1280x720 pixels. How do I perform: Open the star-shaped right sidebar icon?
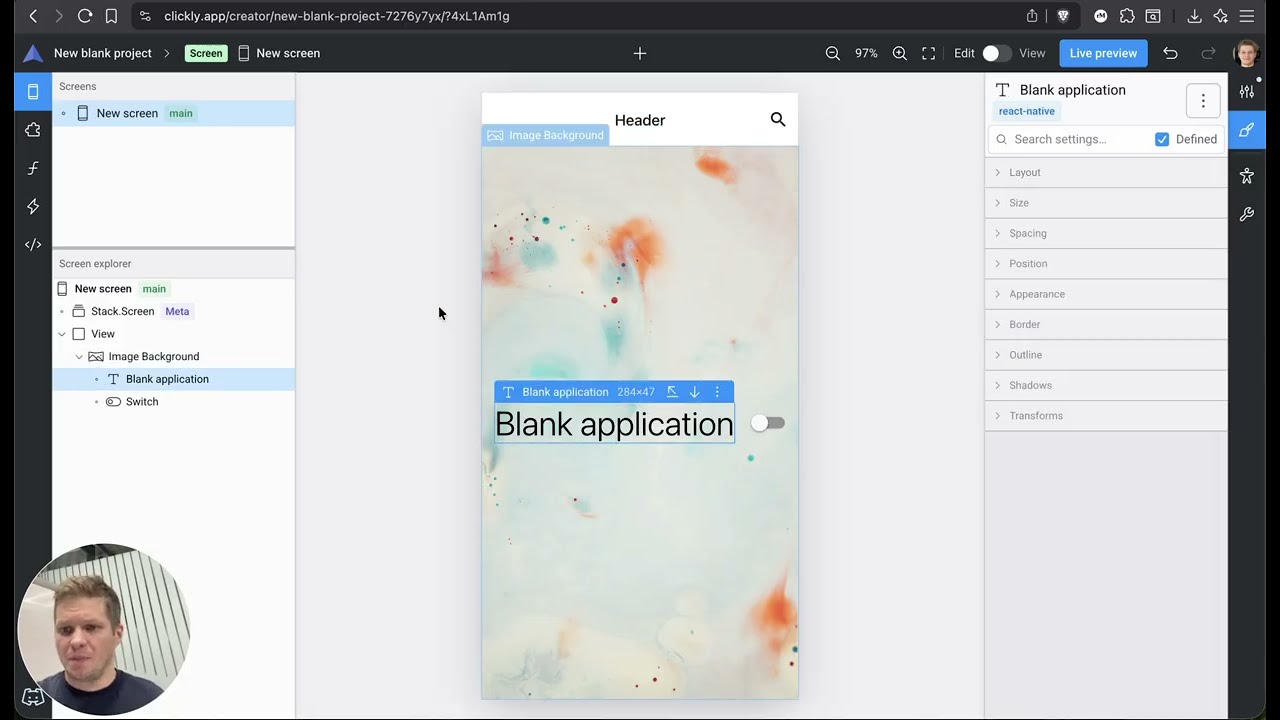point(1247,176)
